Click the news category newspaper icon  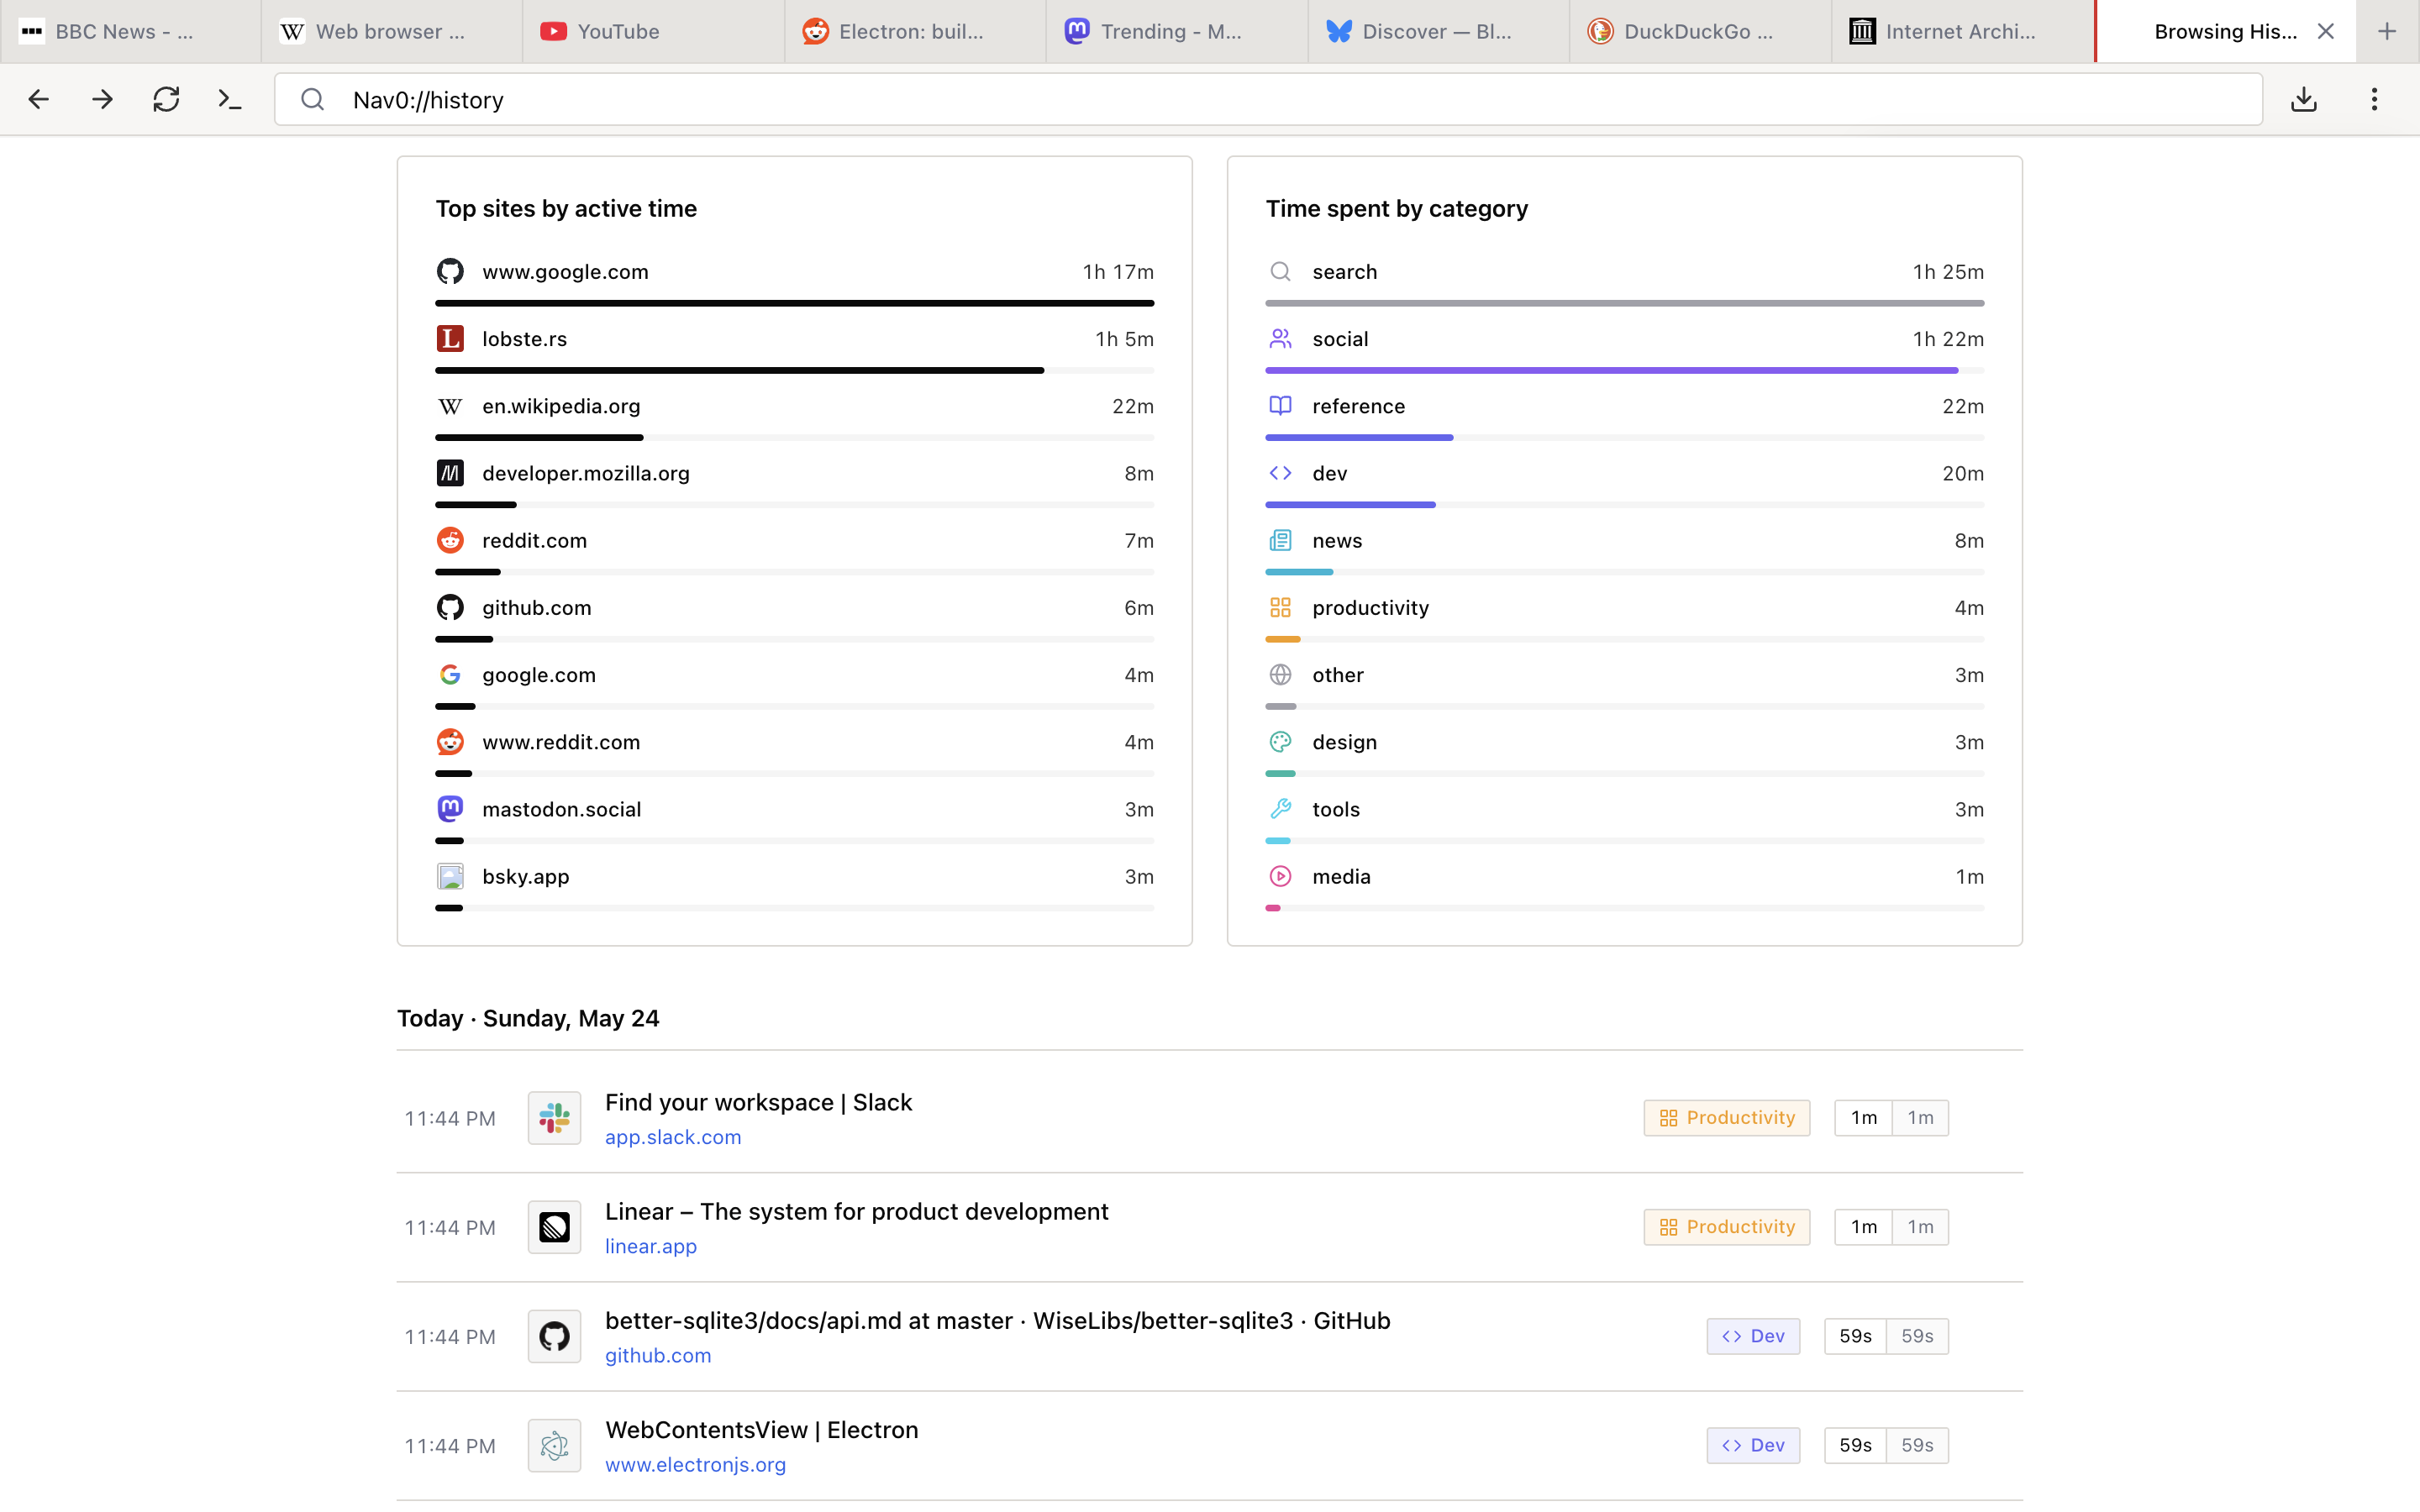tap(1280, 540)
